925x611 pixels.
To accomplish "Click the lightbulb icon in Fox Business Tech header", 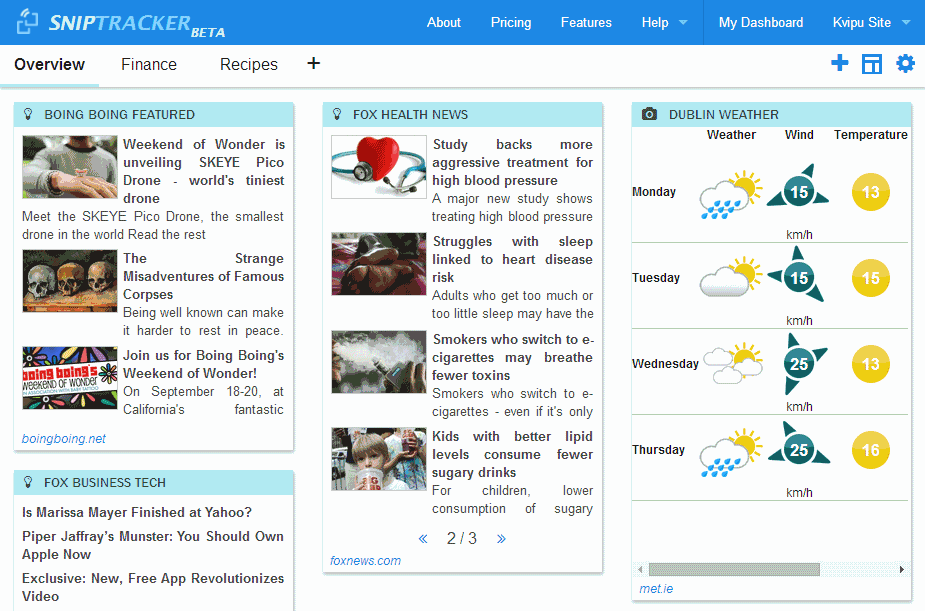I will pos(28,482).
